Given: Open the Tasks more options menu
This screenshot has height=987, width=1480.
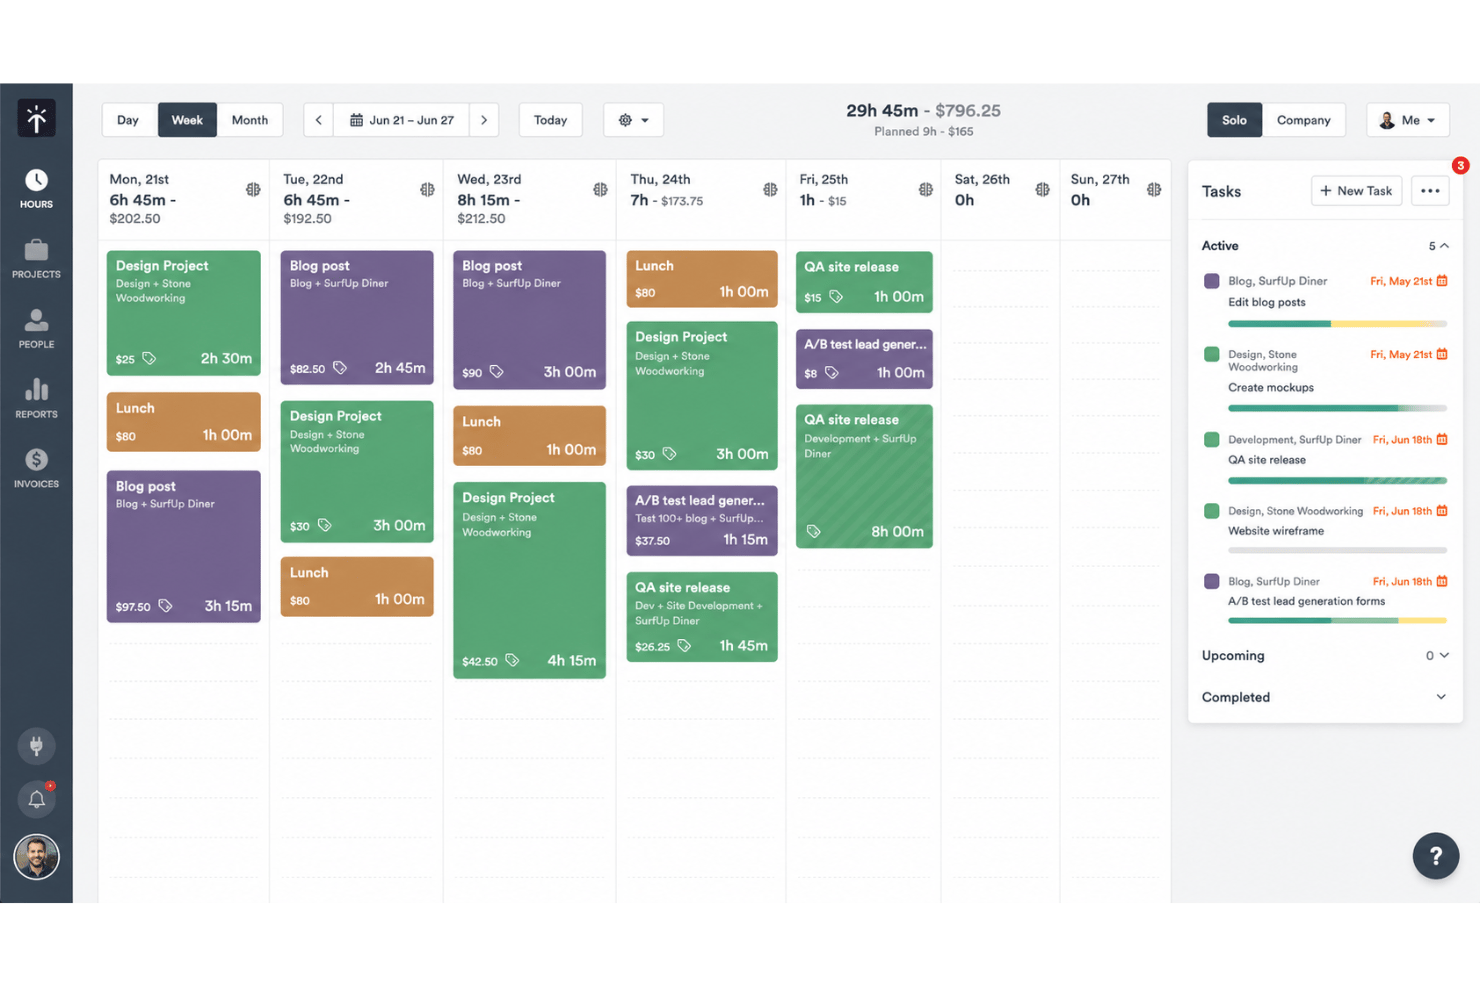Looking at the screenshot, I should tap(1430, 191).
